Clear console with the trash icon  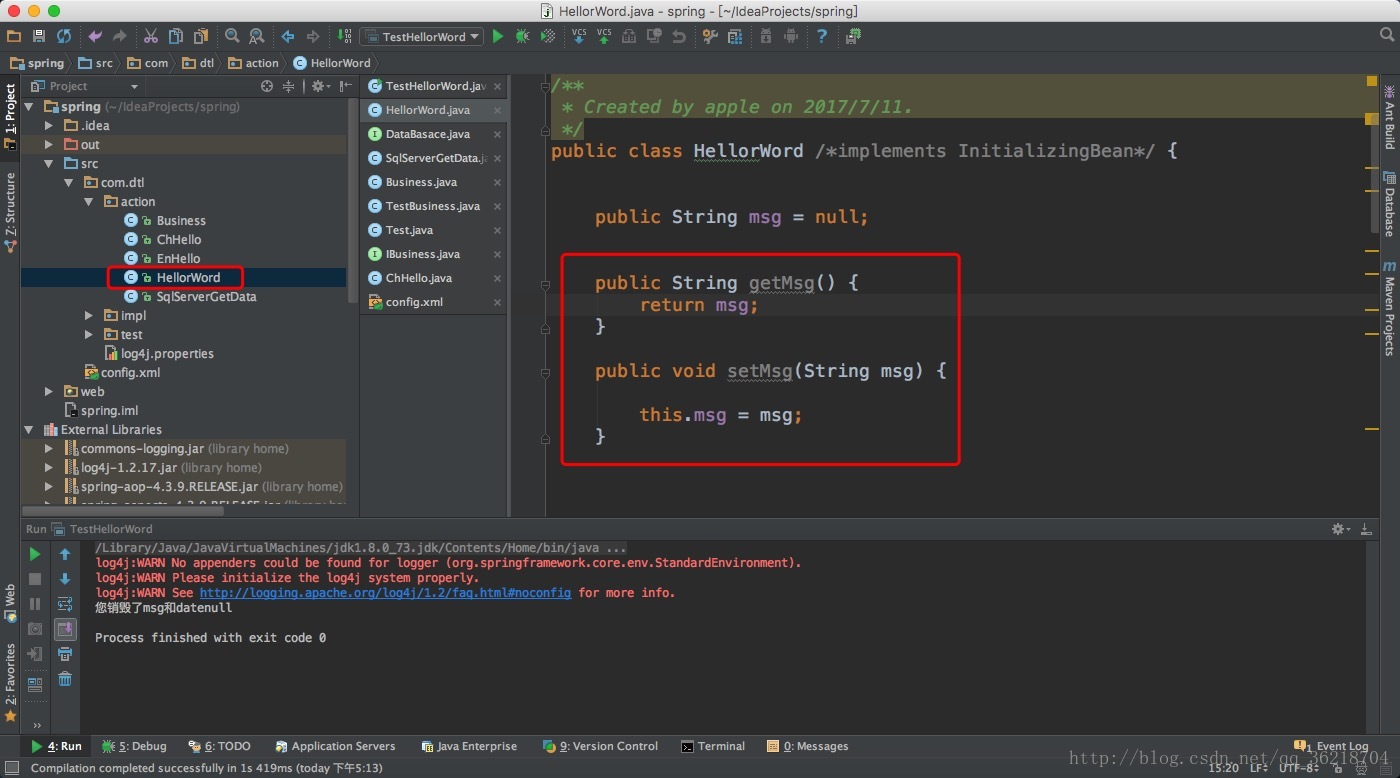(x=65, y=679)
